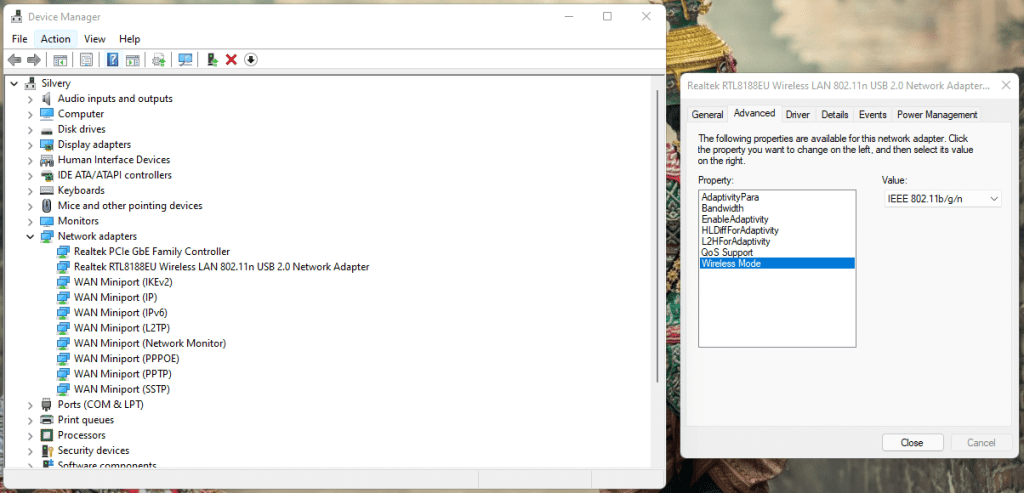Click the Display adapters category icon
This screenshot has height=493, width=1024.
[46, 144]
